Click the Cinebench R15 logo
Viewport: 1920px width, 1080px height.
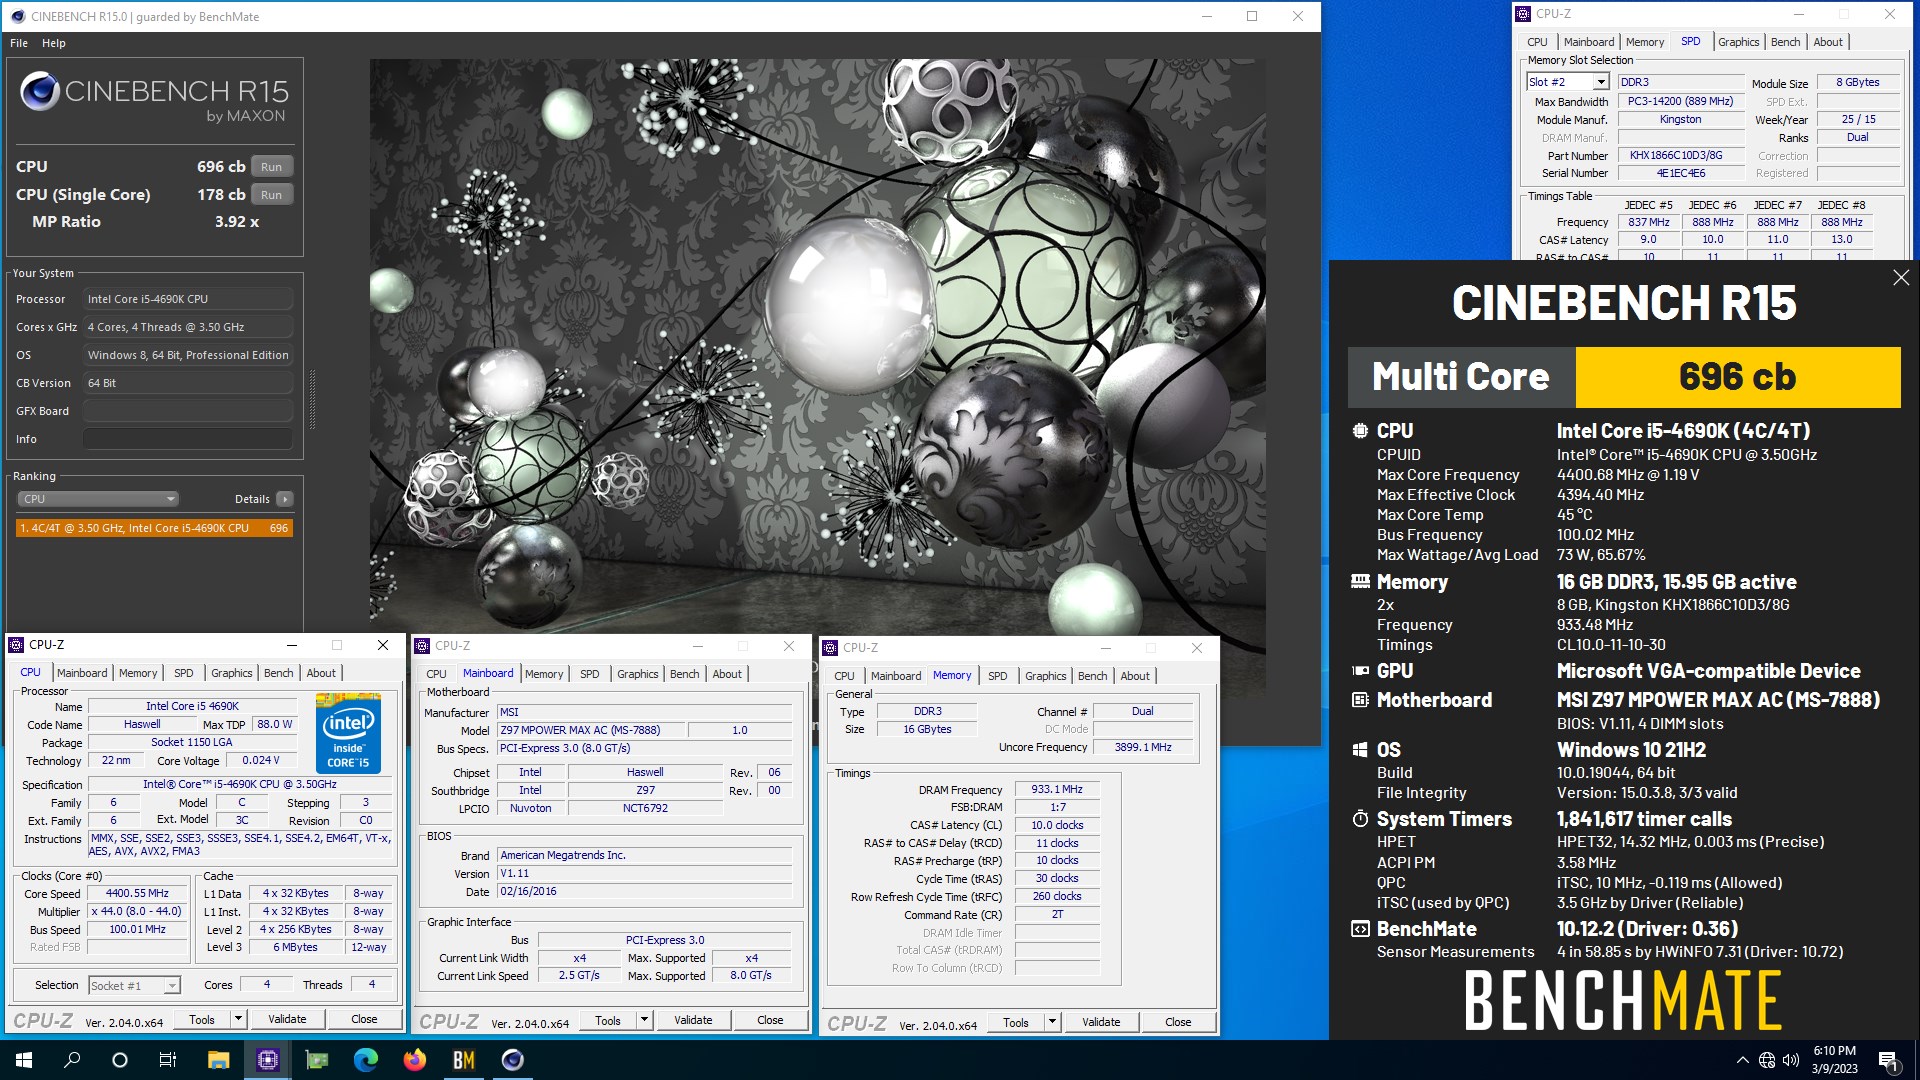[x=154, y=98]
